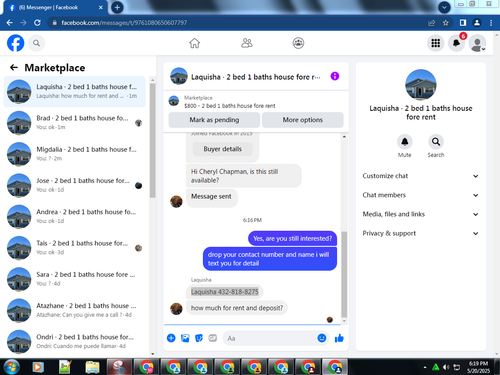The width and height of the screenshot is (500, 375).
Task: Open the Brad conversation
Action: click(x=75, y=123)
